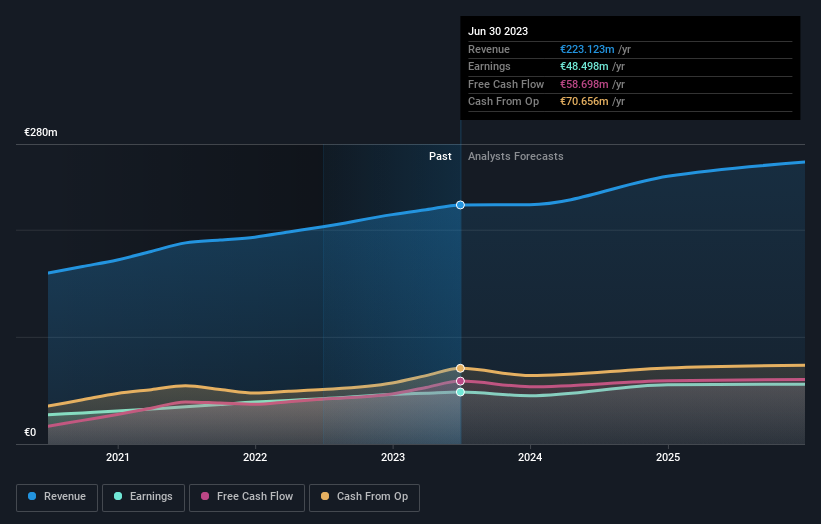Click the Revenue row label in tooltip

[489, 49]
